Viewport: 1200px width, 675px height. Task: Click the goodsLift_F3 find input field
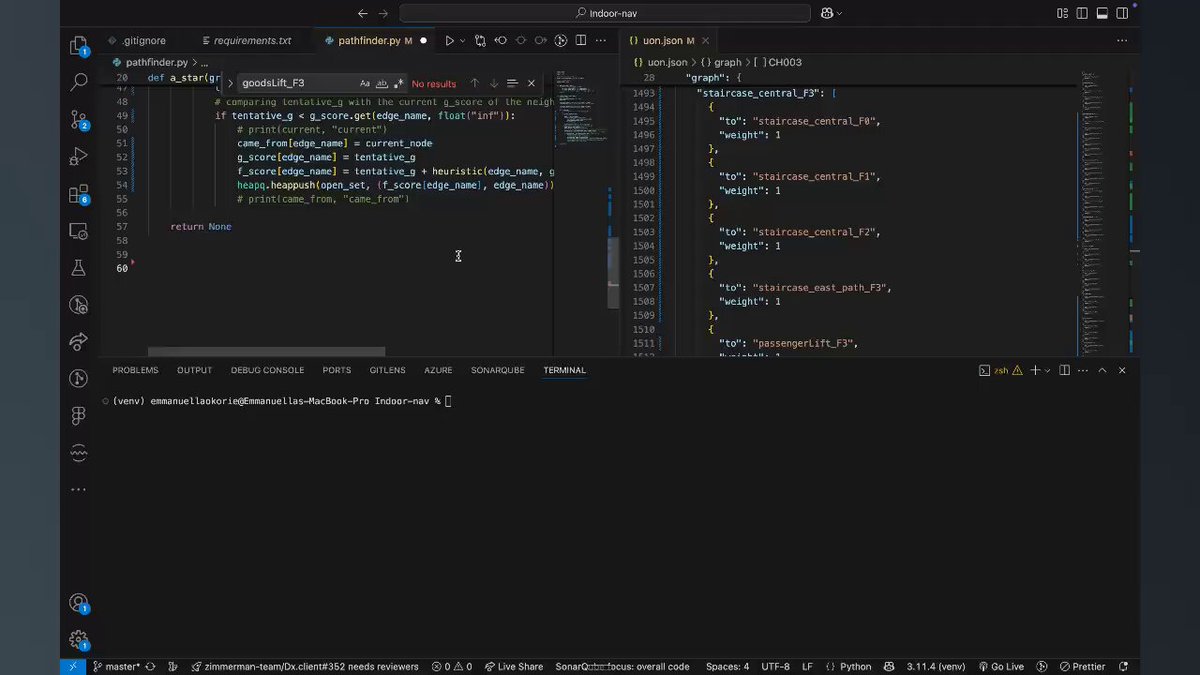point(298,84)
